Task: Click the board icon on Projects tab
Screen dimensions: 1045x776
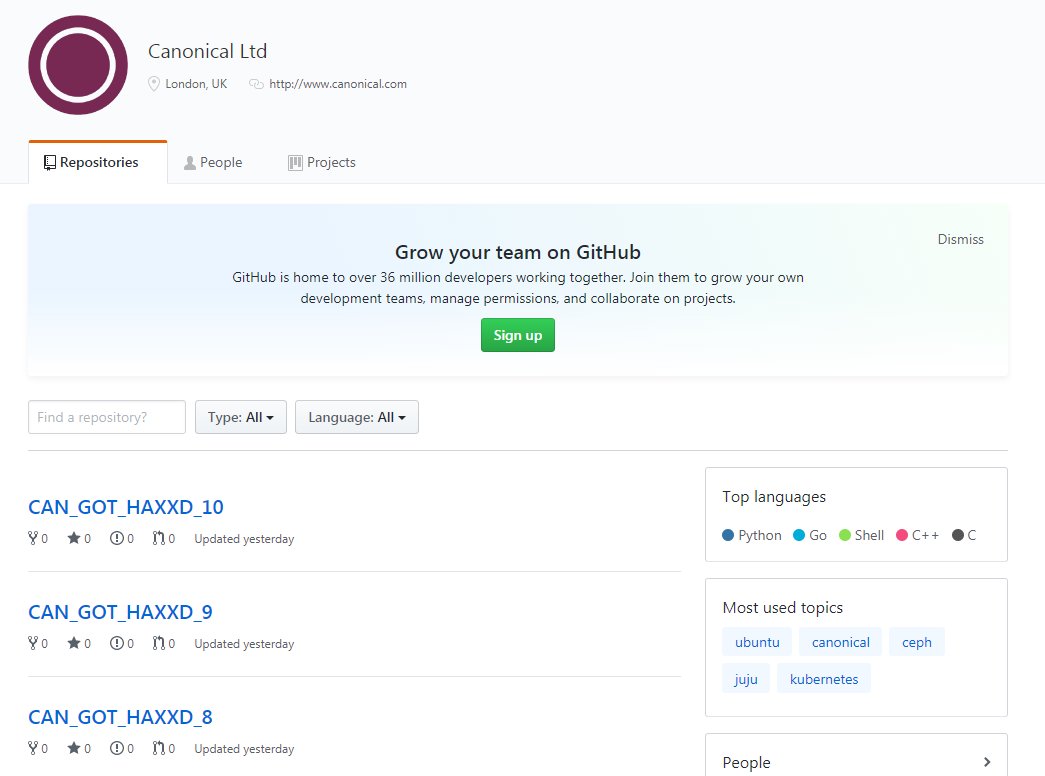Action: (295, 163)
